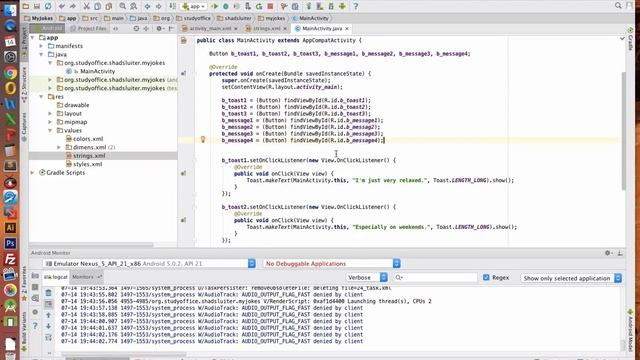Open the Gradle side tool window
640x360 pixels.
(631, 40)
